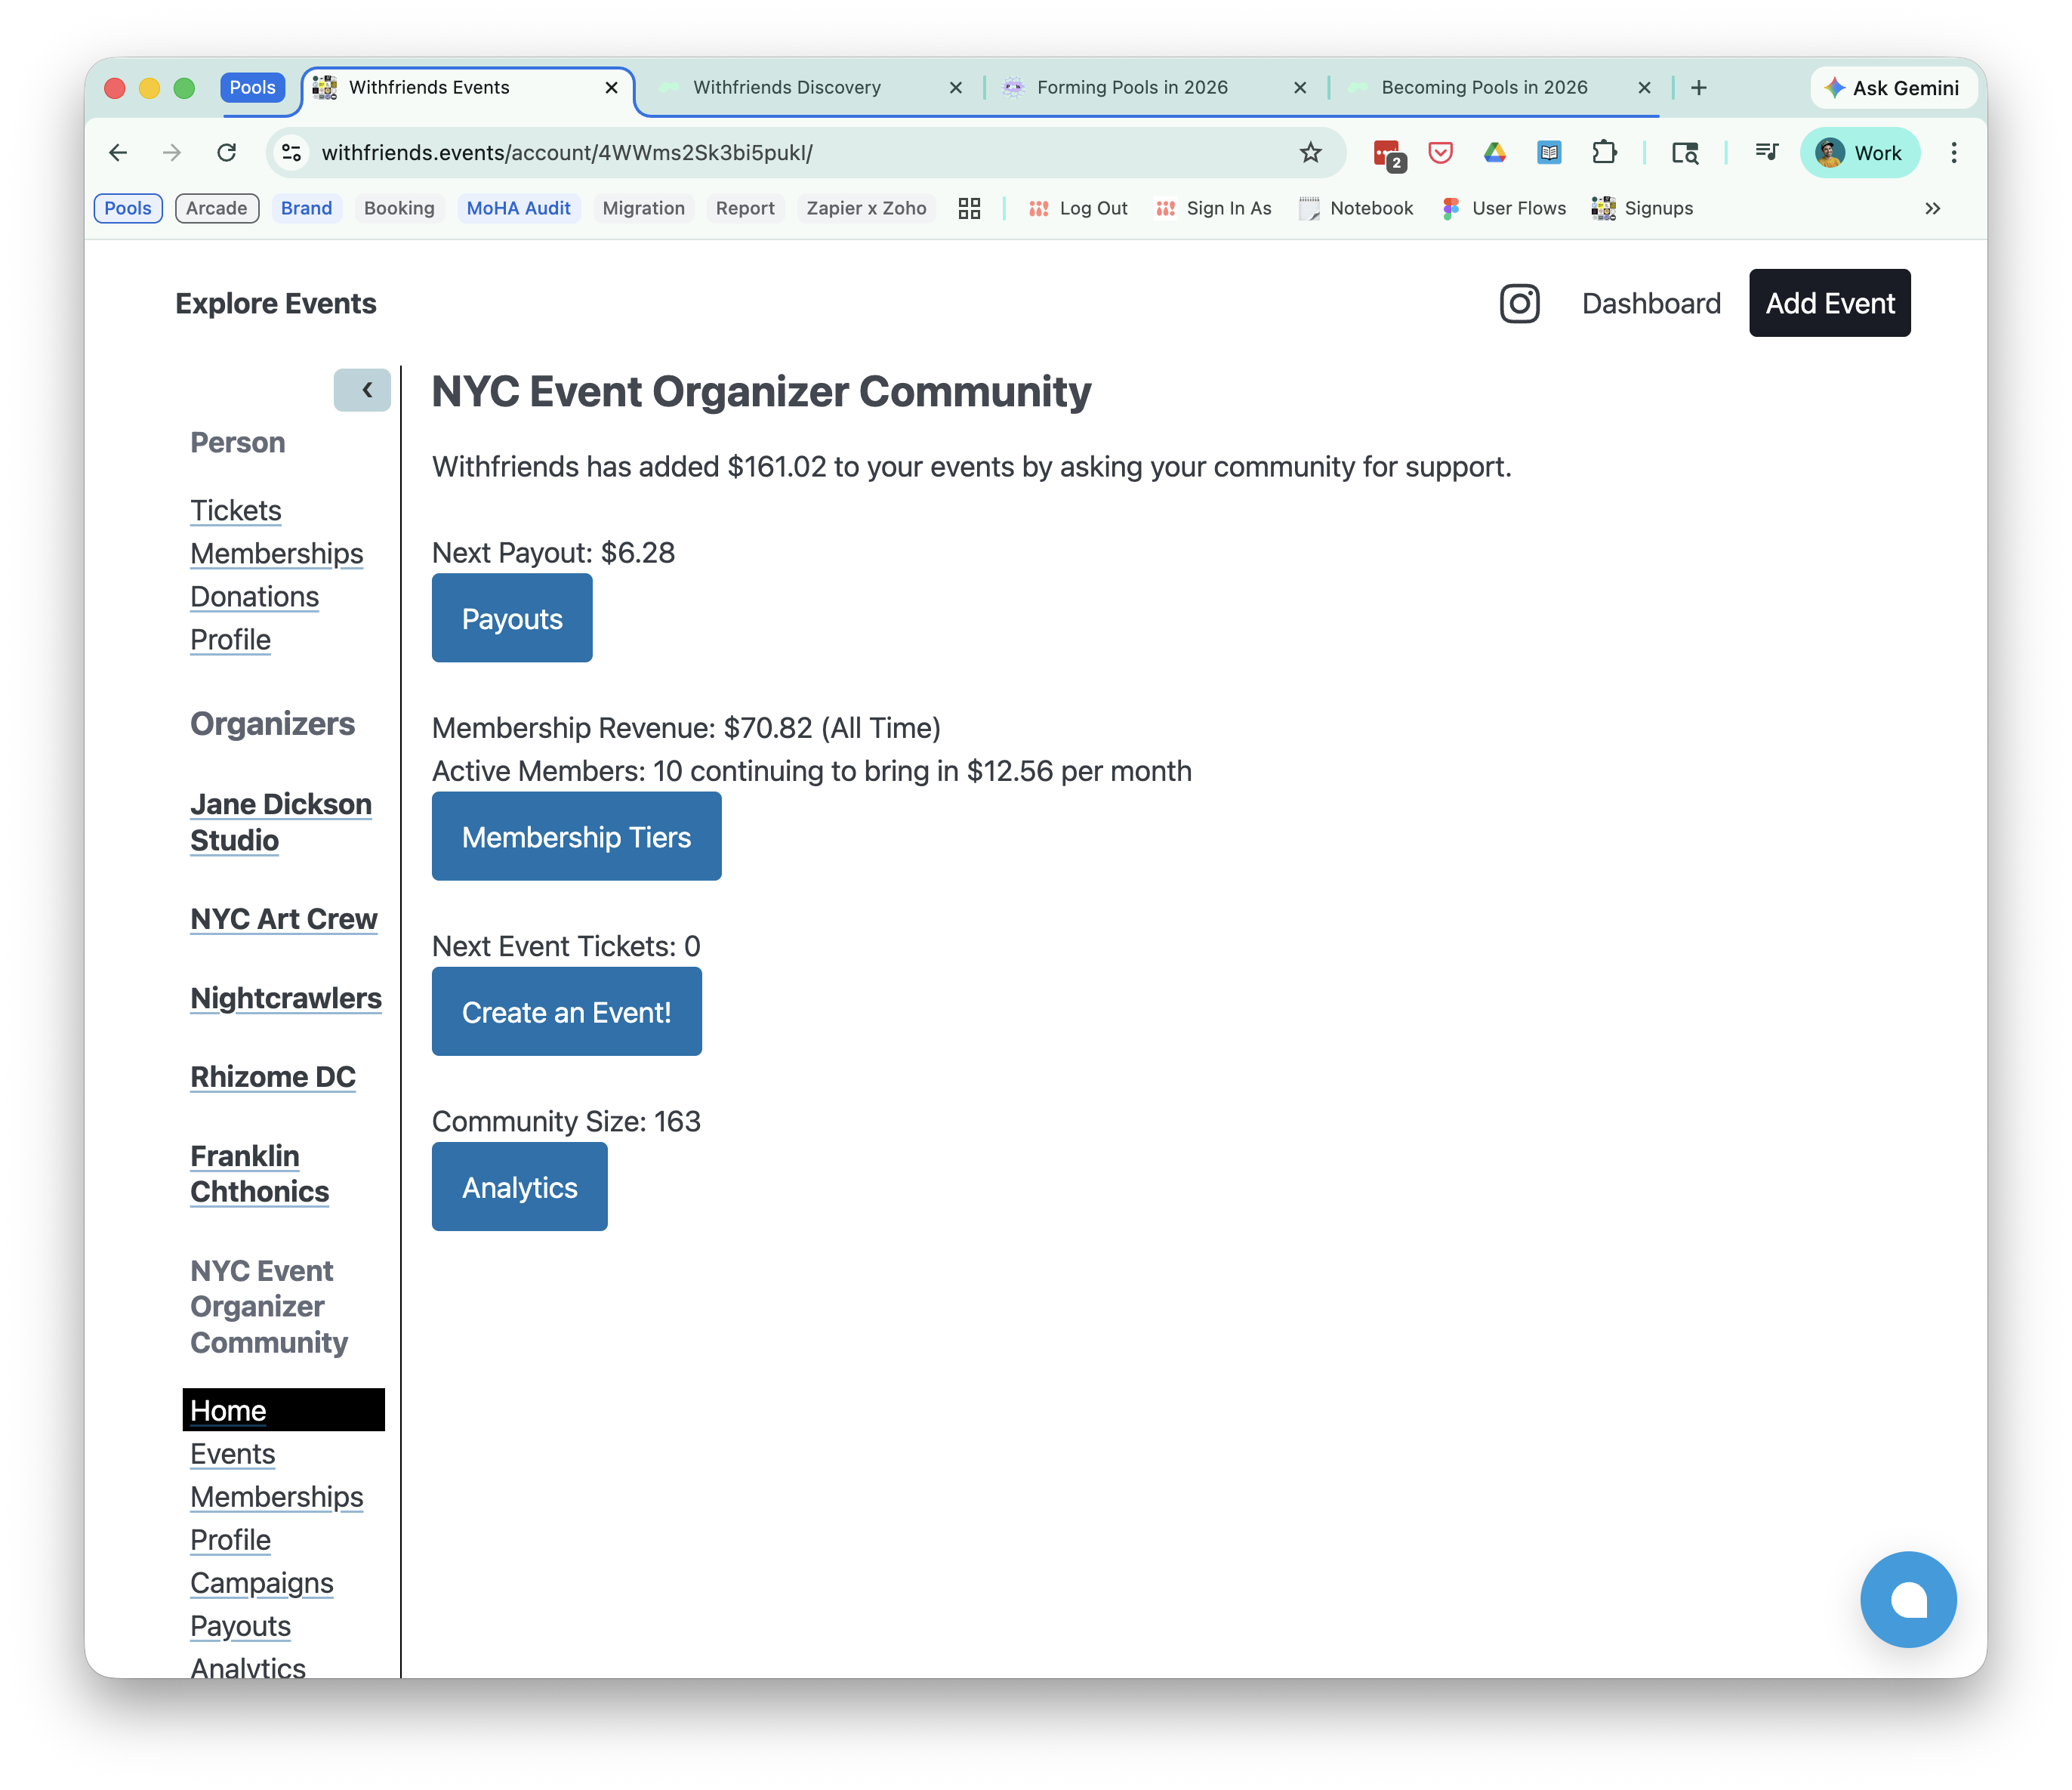The image size is (2072, 1790).
Task: Click the browser forward arrow
Action: pos(172,152)
